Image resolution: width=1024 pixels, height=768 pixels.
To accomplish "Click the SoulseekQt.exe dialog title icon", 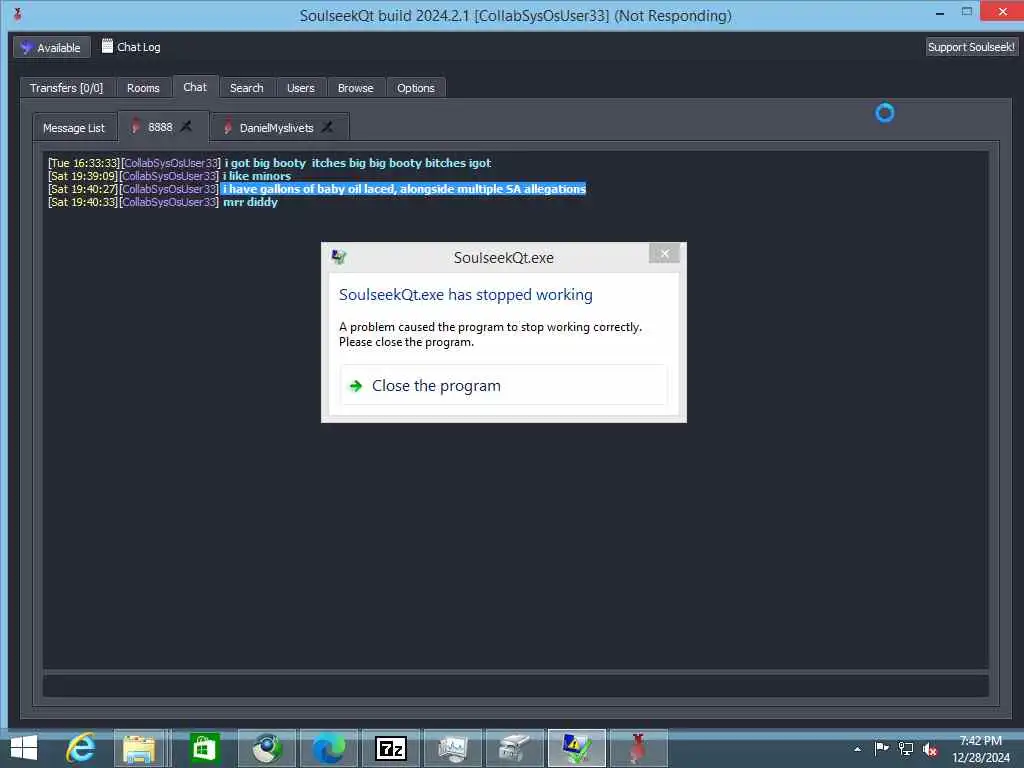I will 339,257.
